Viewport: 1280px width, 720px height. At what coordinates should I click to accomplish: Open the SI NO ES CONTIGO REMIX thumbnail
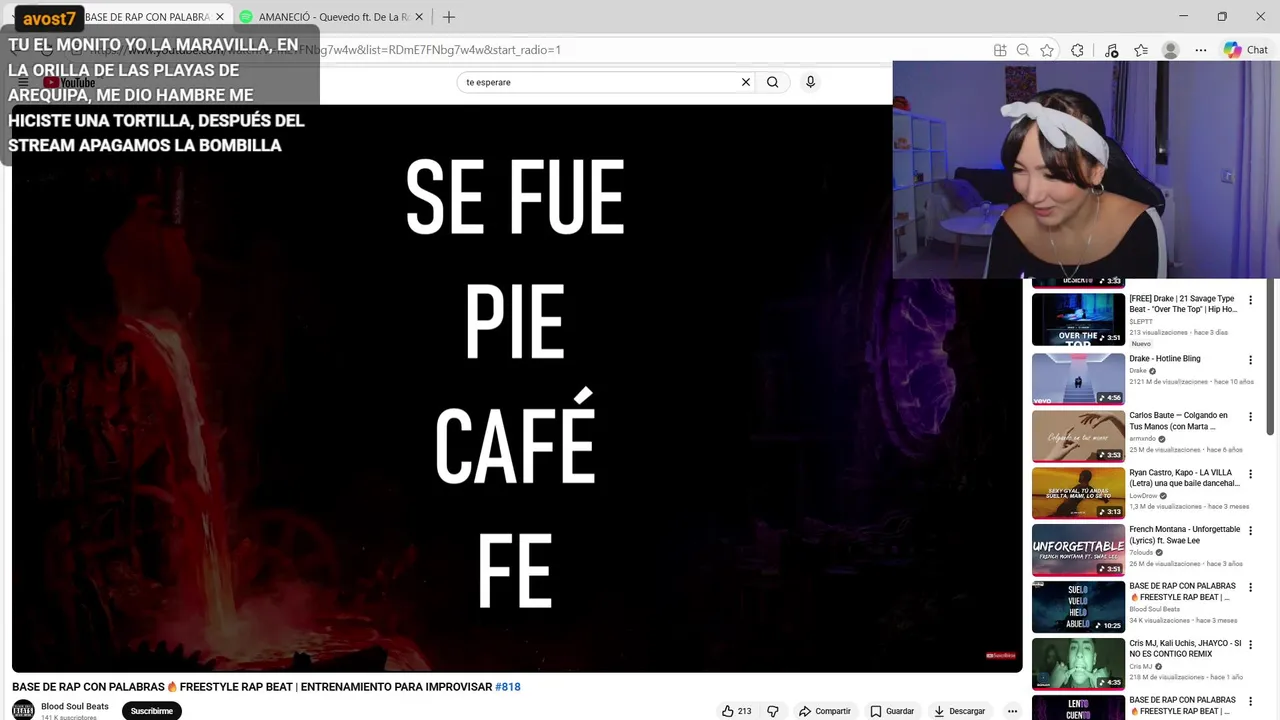click(x=1078, y=664)
